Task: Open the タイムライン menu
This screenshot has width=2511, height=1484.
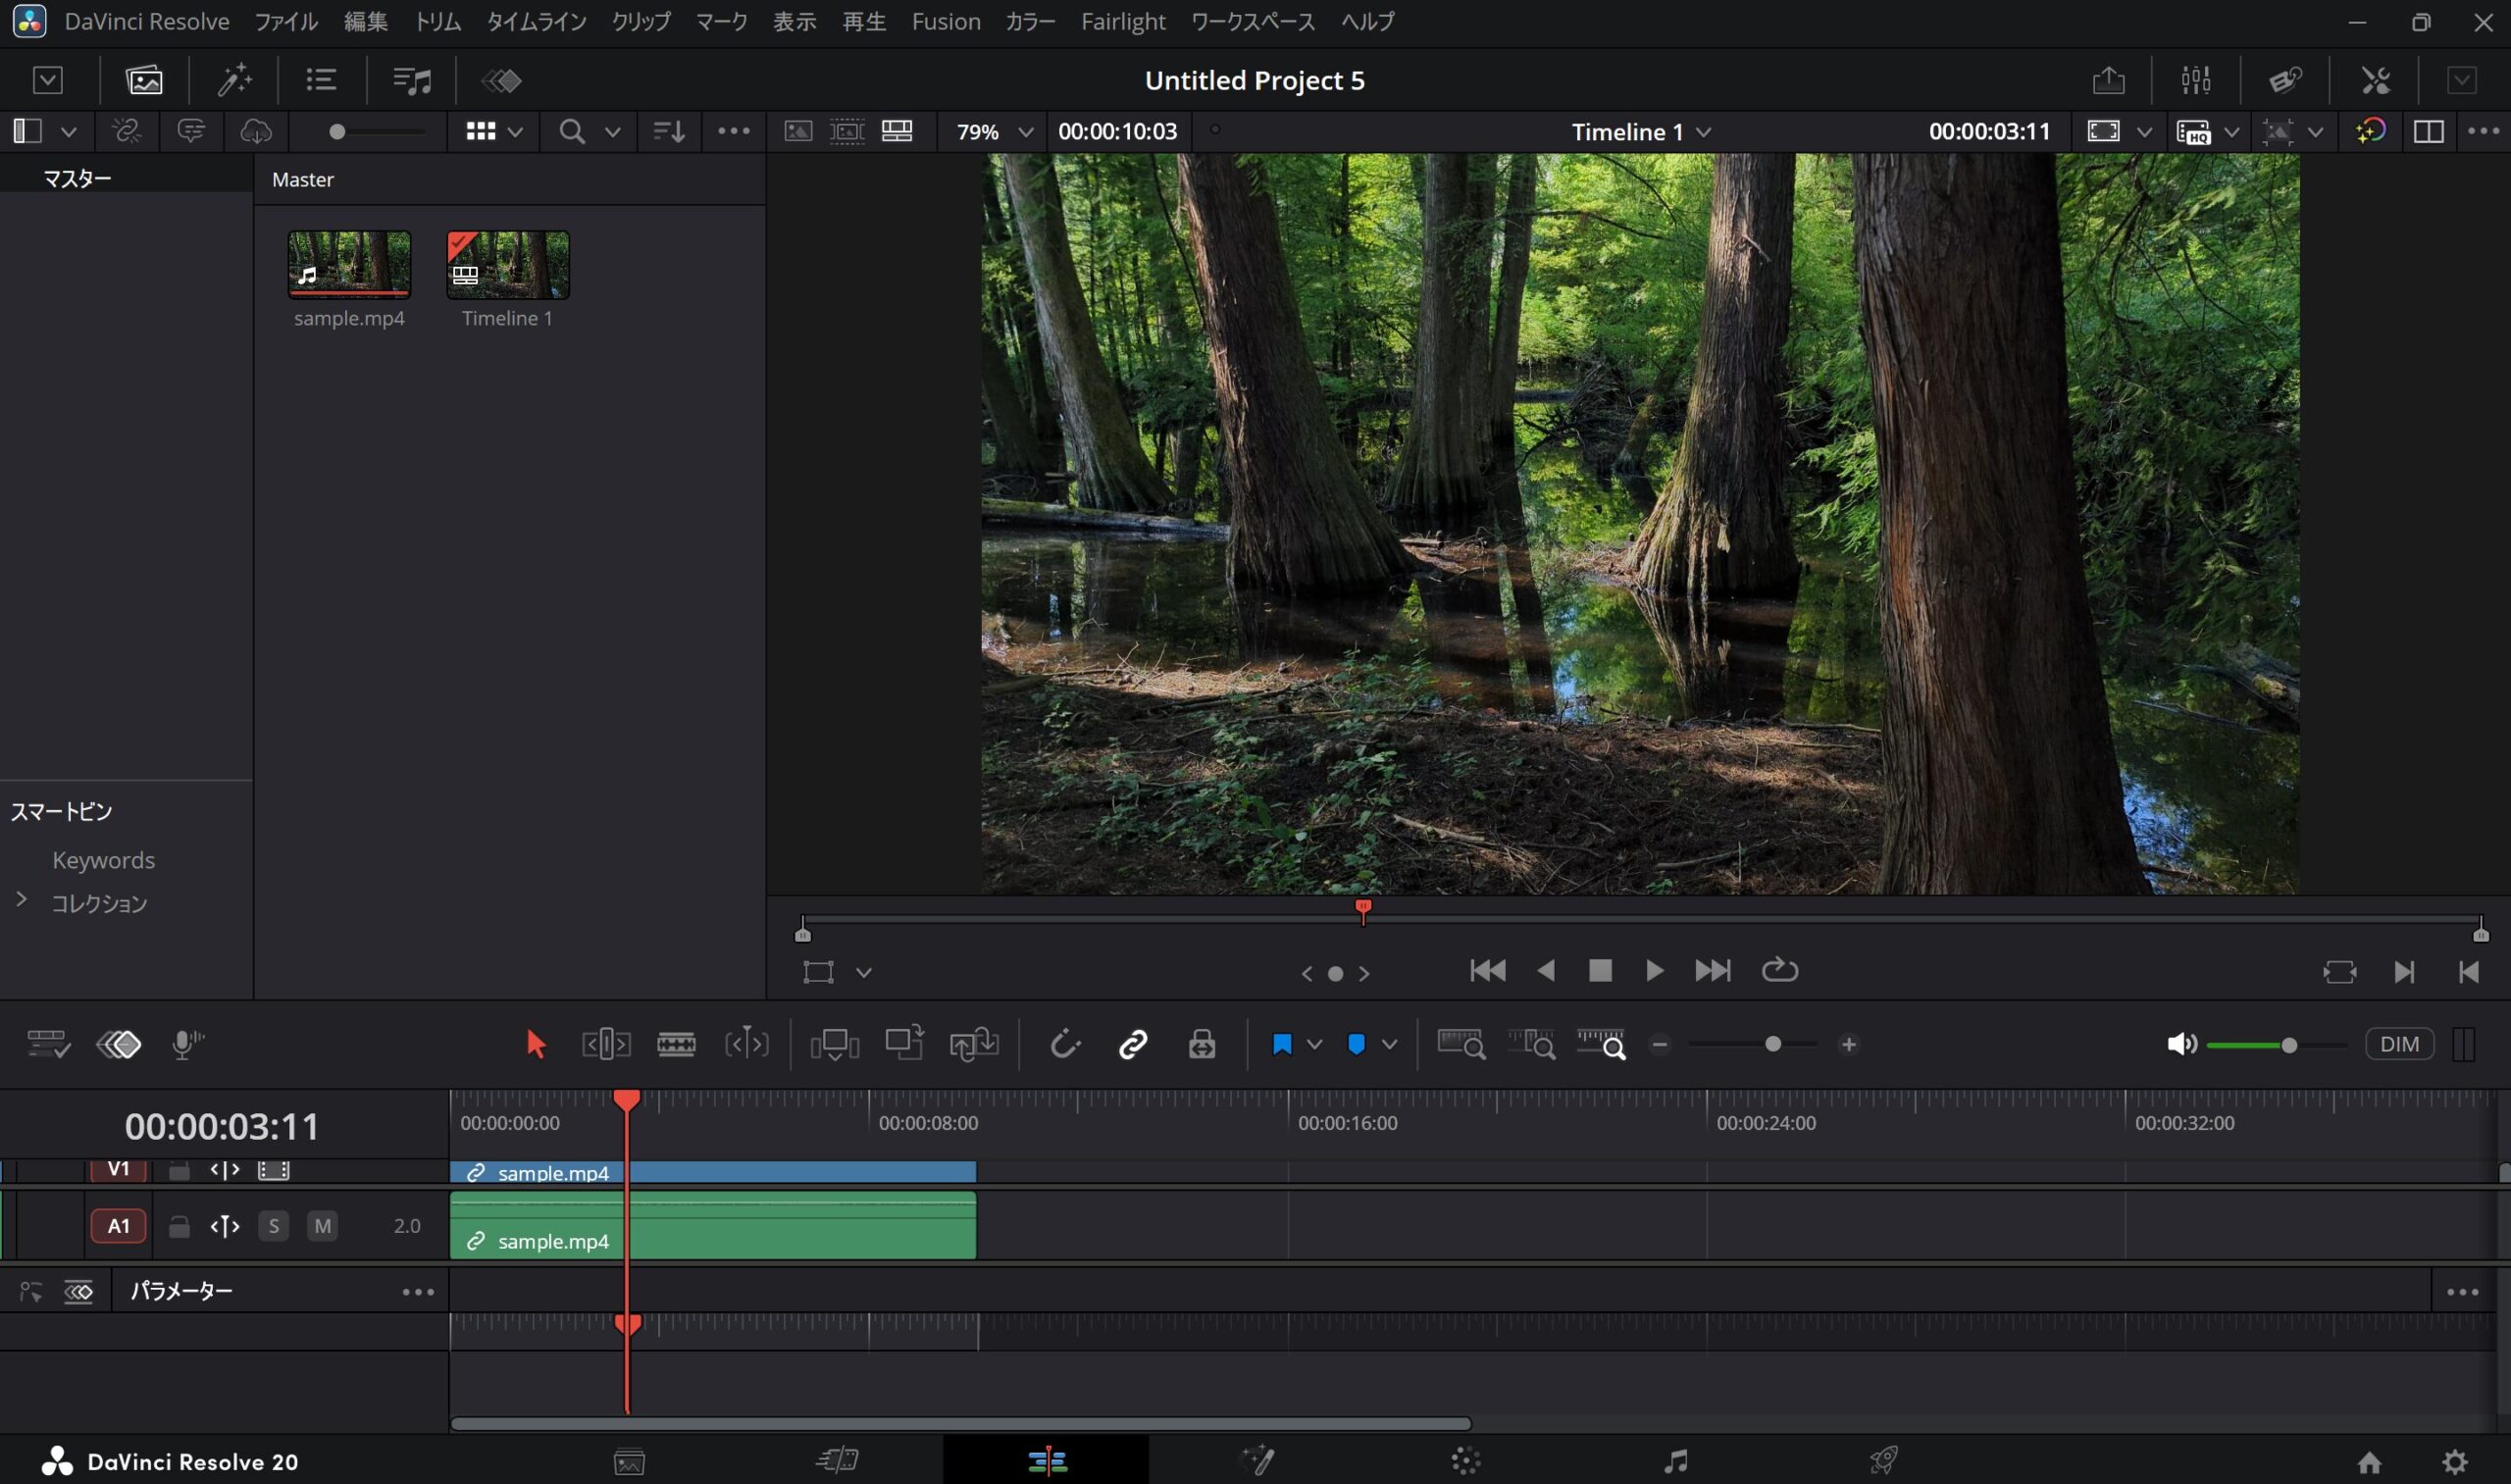Action: [x=536, y=21]
